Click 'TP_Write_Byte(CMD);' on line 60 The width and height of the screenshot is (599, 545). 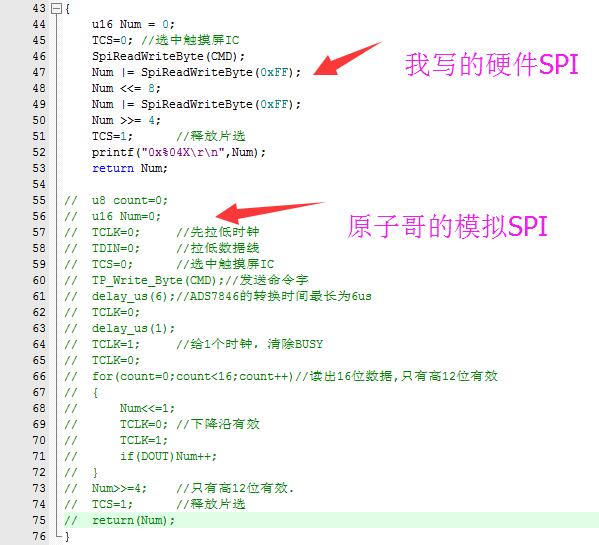(158, 281)
